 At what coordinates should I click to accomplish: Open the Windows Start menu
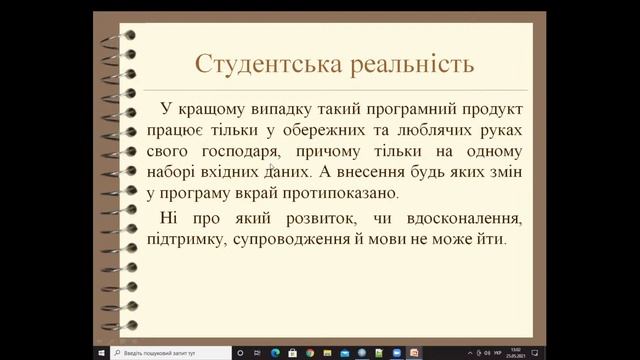[x=101, y=353]
